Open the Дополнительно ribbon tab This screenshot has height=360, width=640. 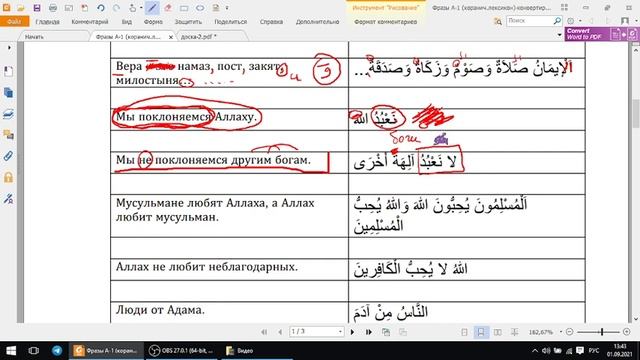(x=318, y=22)
